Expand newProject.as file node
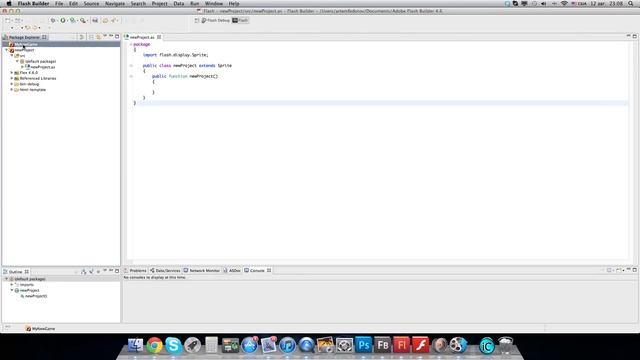Image resolution: width=640 pixels, height=360 pixels. click(x=22, y=67)
